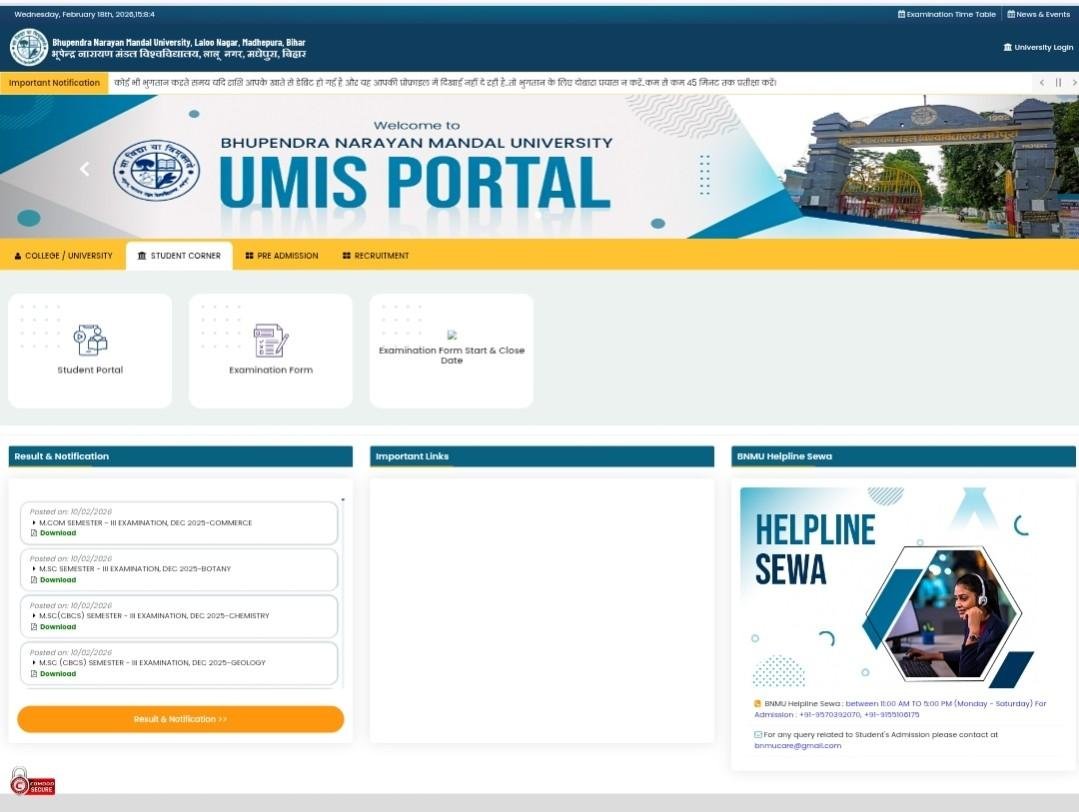Download M.COM Semester III Commerce result
This screenshot has height=812, width=1079.
(x=57, y=533)
